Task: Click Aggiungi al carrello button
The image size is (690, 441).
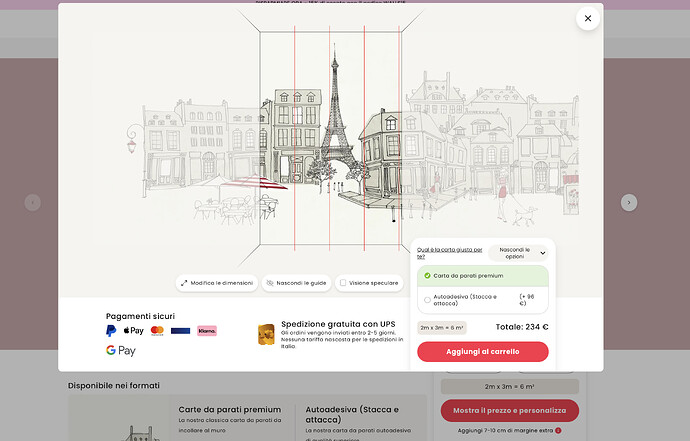Action: (x=483, y=352)
